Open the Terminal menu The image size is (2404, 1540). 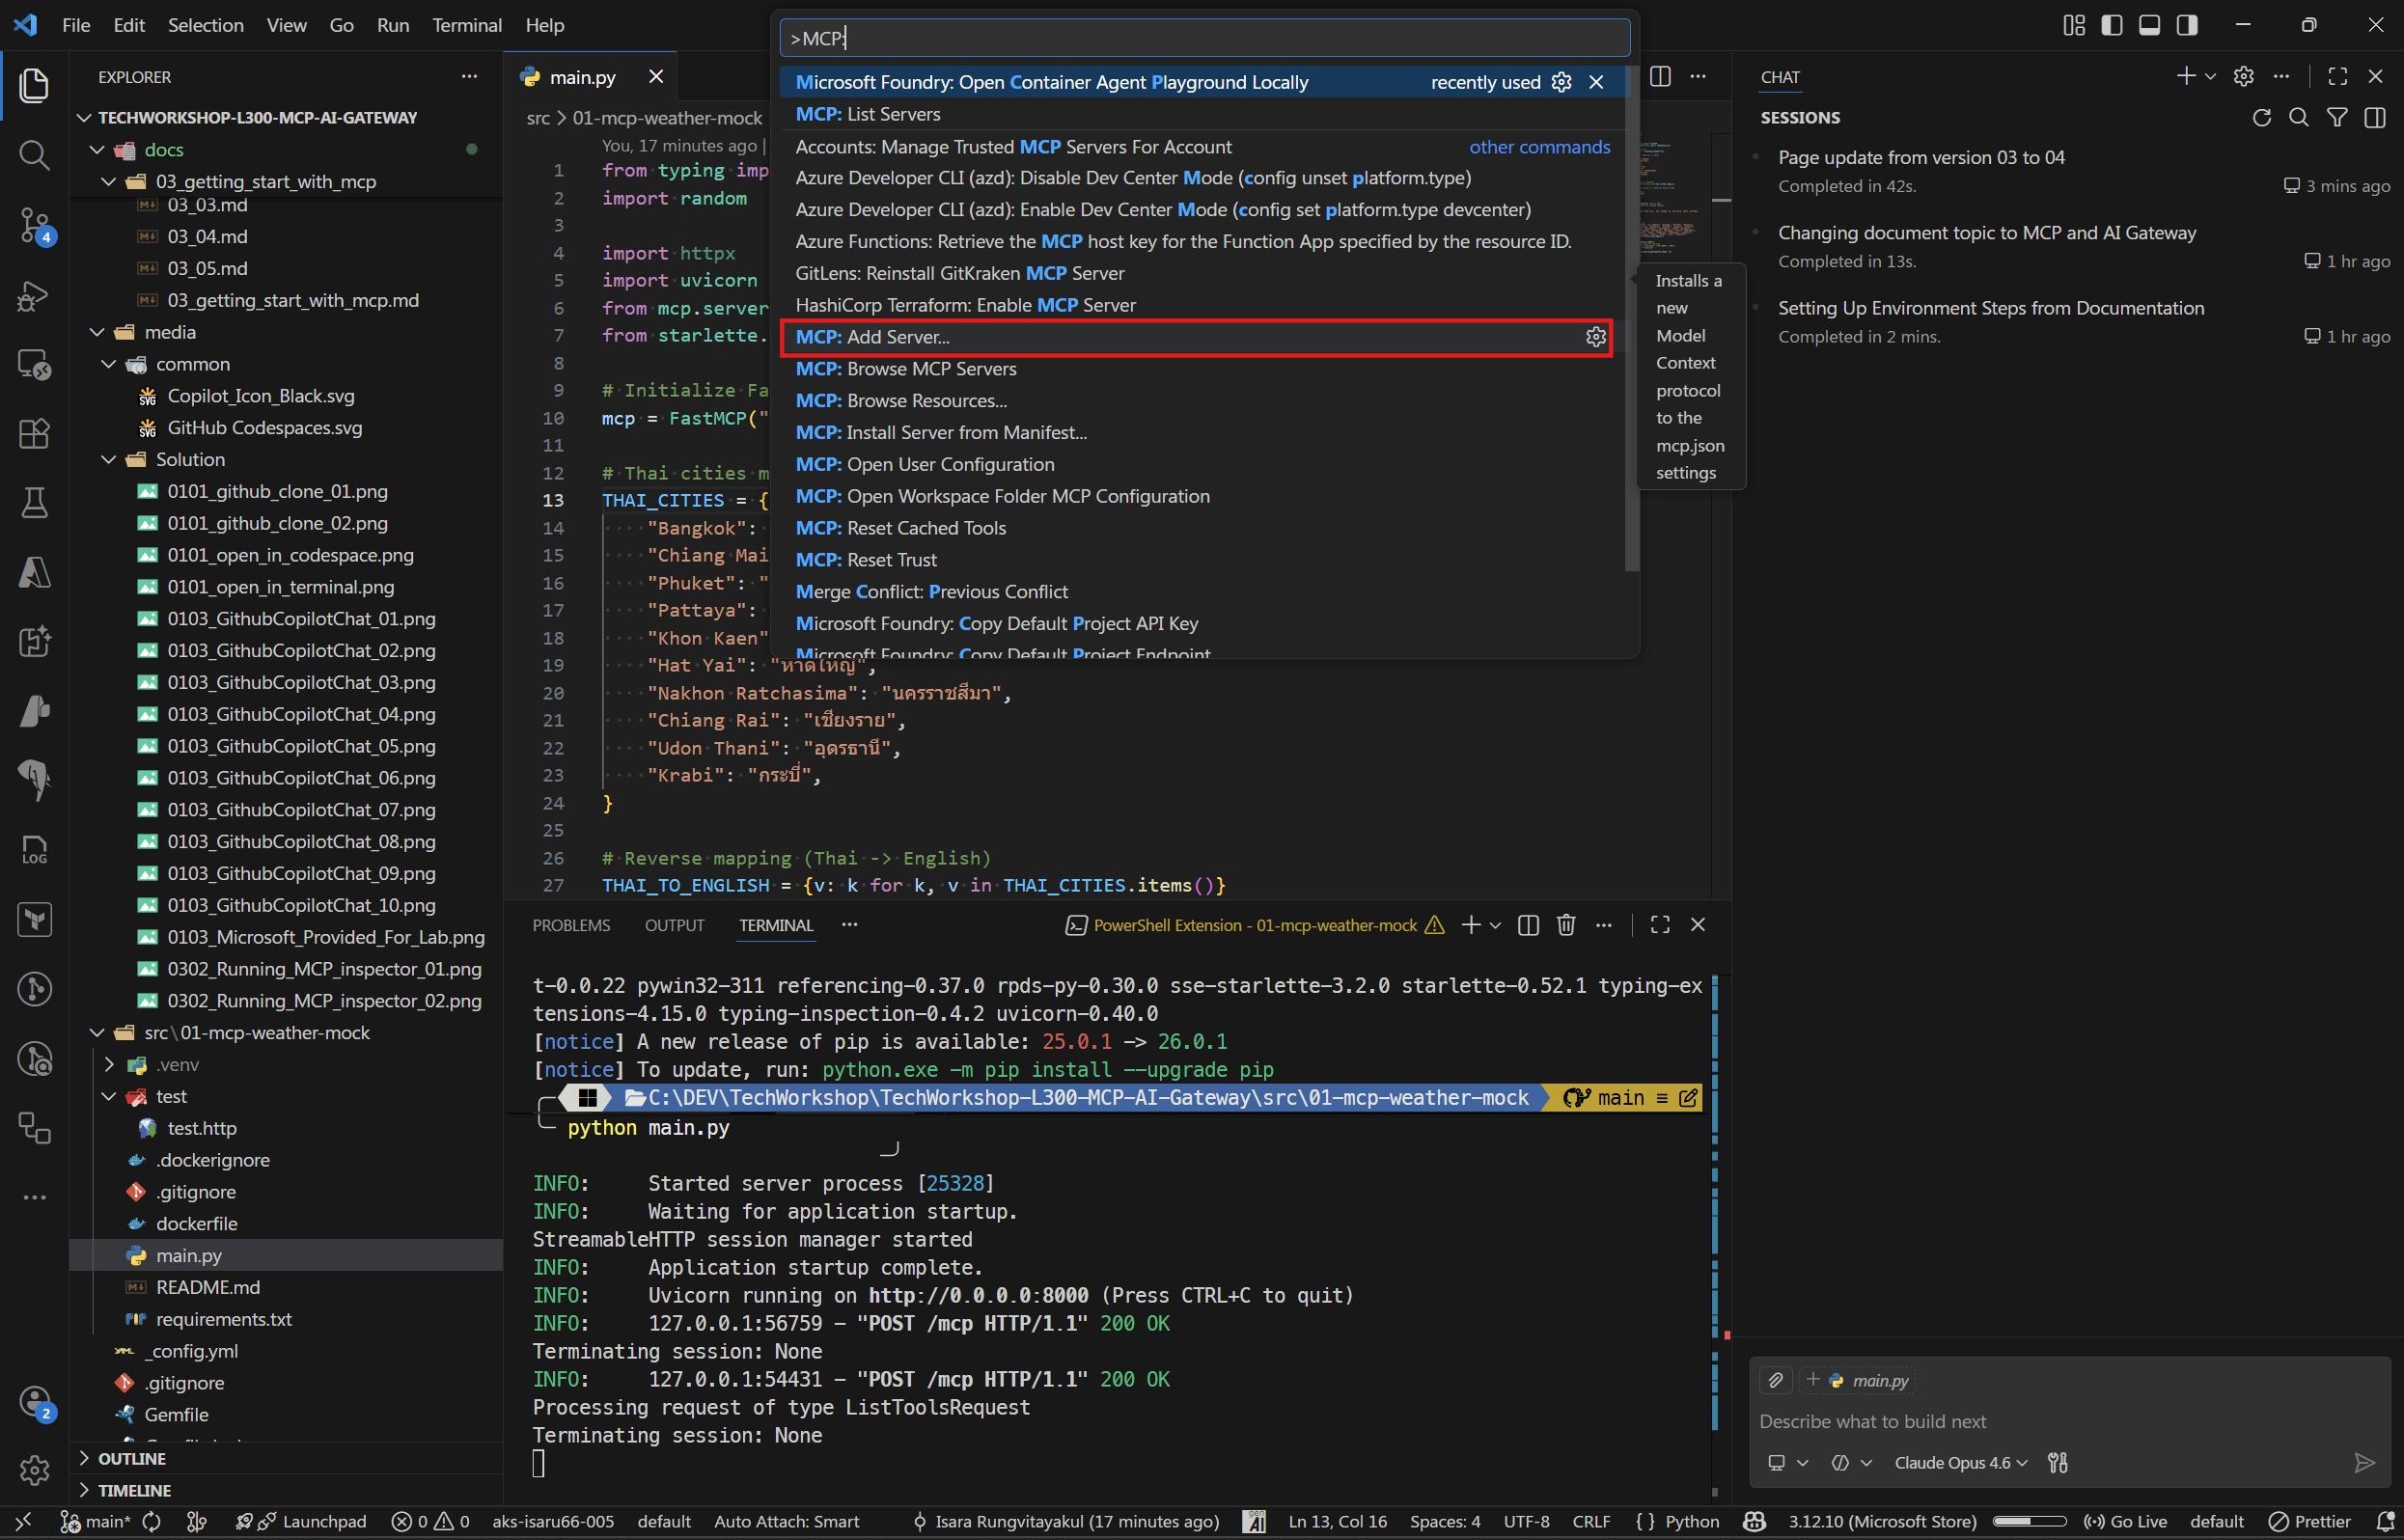[466, 25]
